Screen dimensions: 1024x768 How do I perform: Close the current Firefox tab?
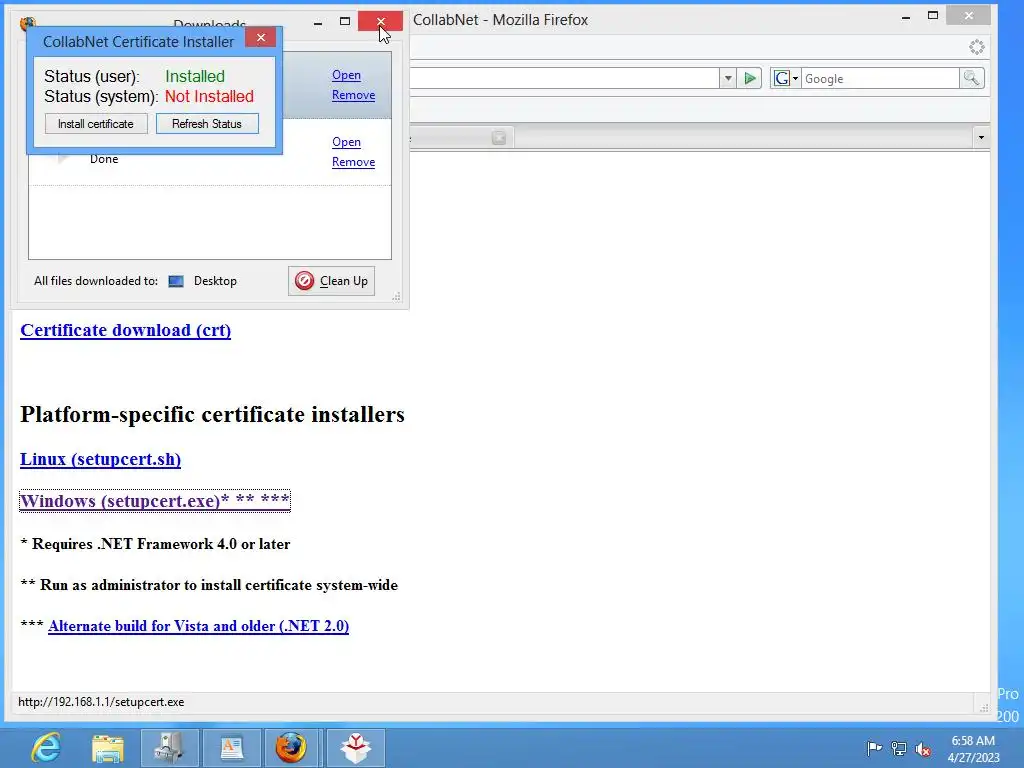(x=499, y=137)
